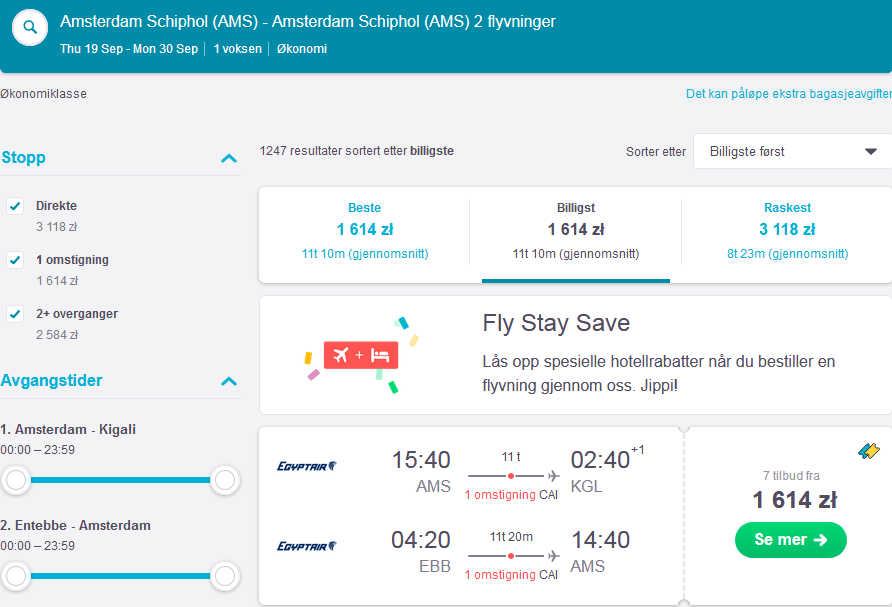Click the red stopover dot for AMS–KGL
Viewport: 892px width, 607px height.
pyautogui.click(x=511, y=476)
